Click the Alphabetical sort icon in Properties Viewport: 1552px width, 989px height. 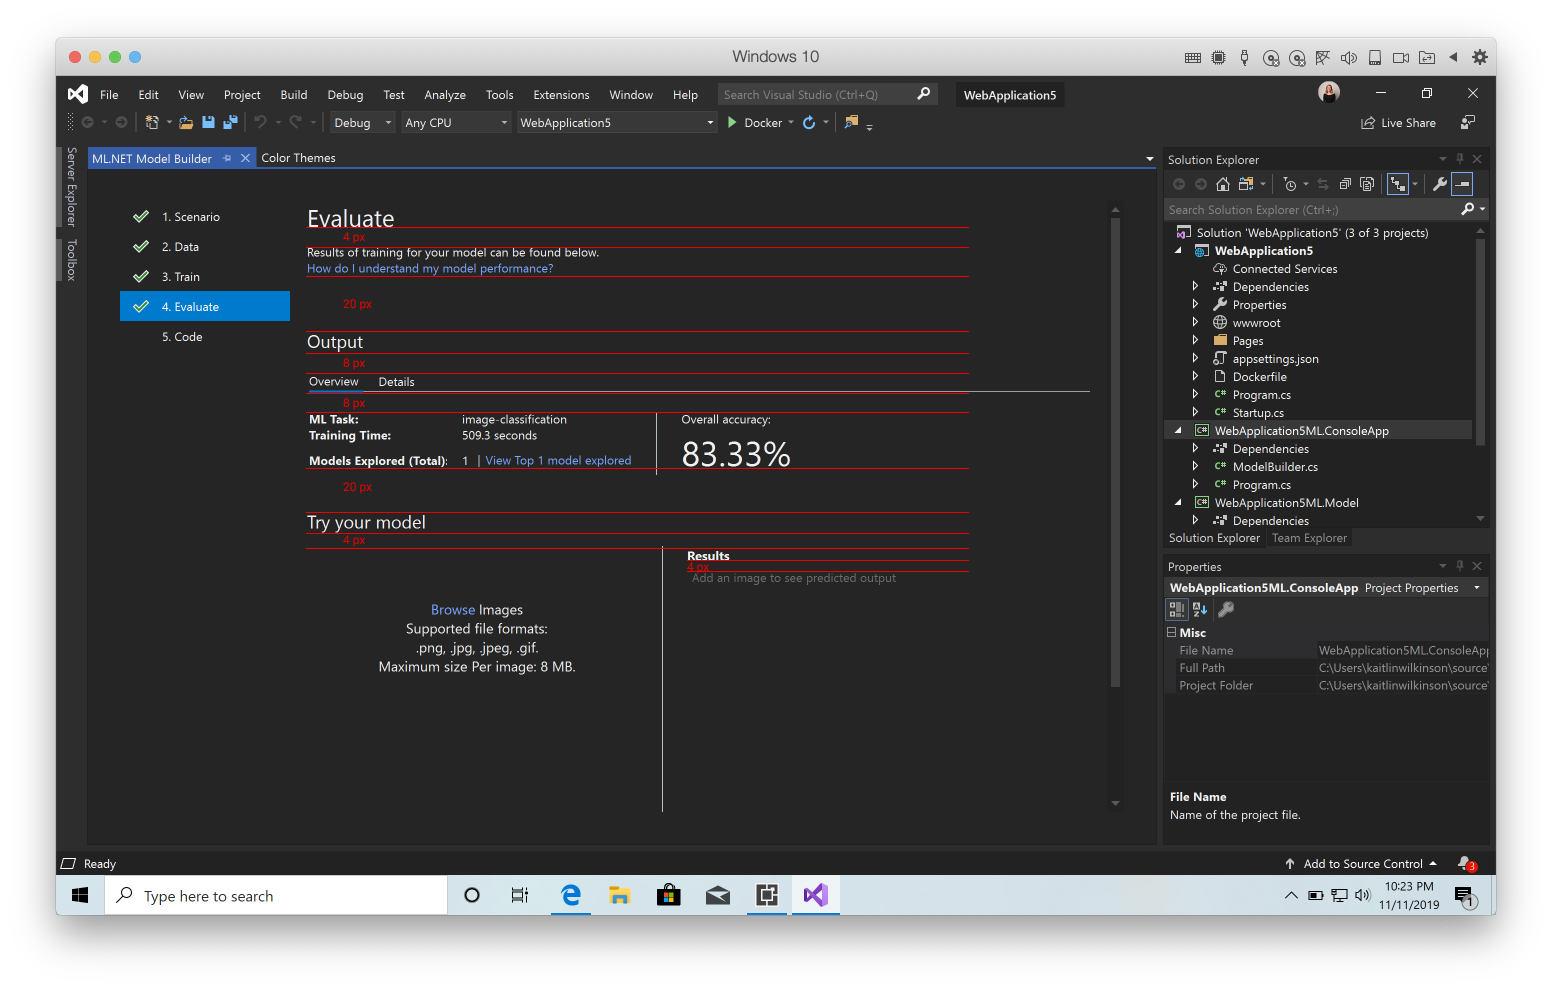1201,609
